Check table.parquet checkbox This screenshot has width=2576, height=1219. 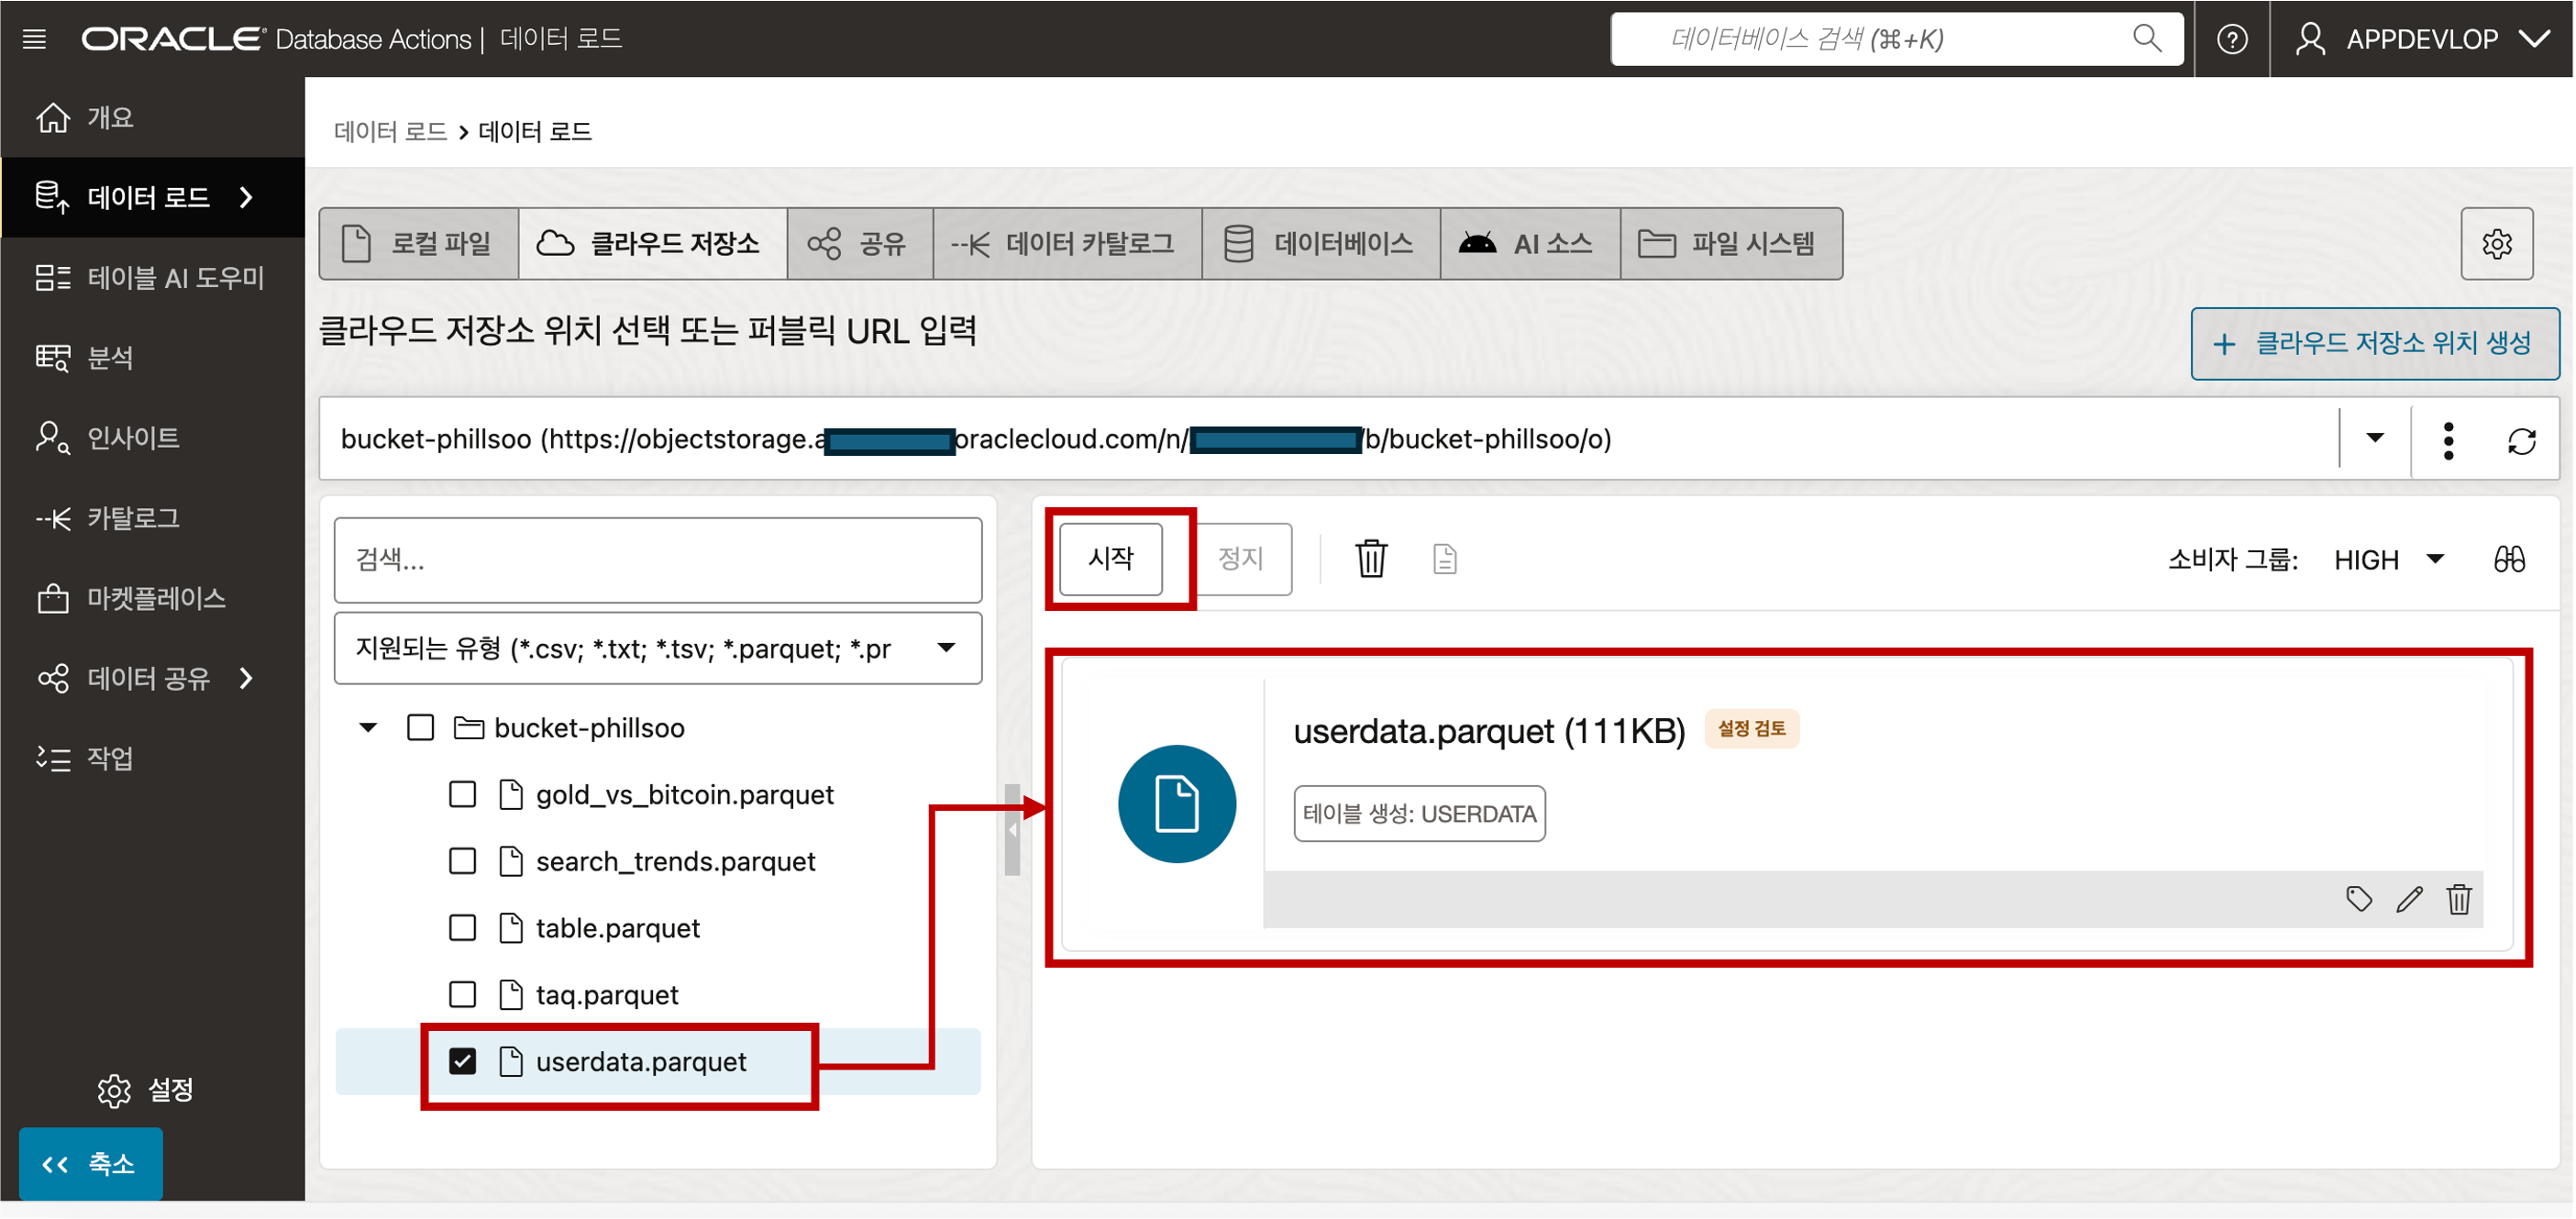[x=462, y=929]
